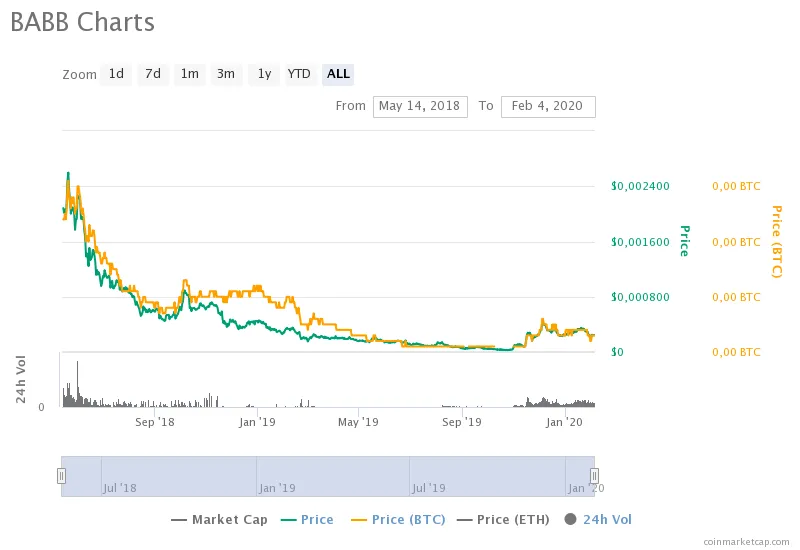Select YTD zoom range
The image size is (800, 550).
(299, 74)
